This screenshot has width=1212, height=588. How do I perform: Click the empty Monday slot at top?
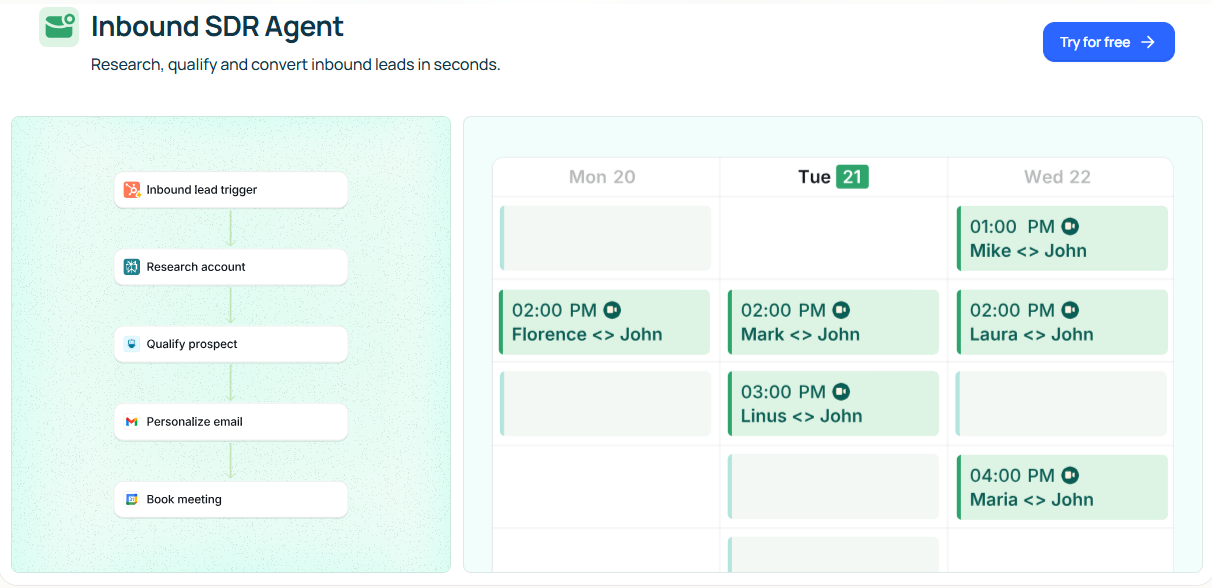click(x=605, y=238)
